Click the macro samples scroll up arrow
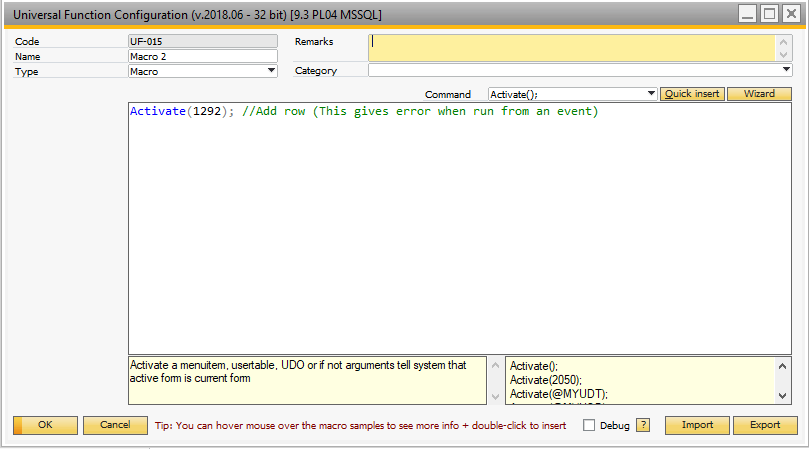 coord(783,366)
